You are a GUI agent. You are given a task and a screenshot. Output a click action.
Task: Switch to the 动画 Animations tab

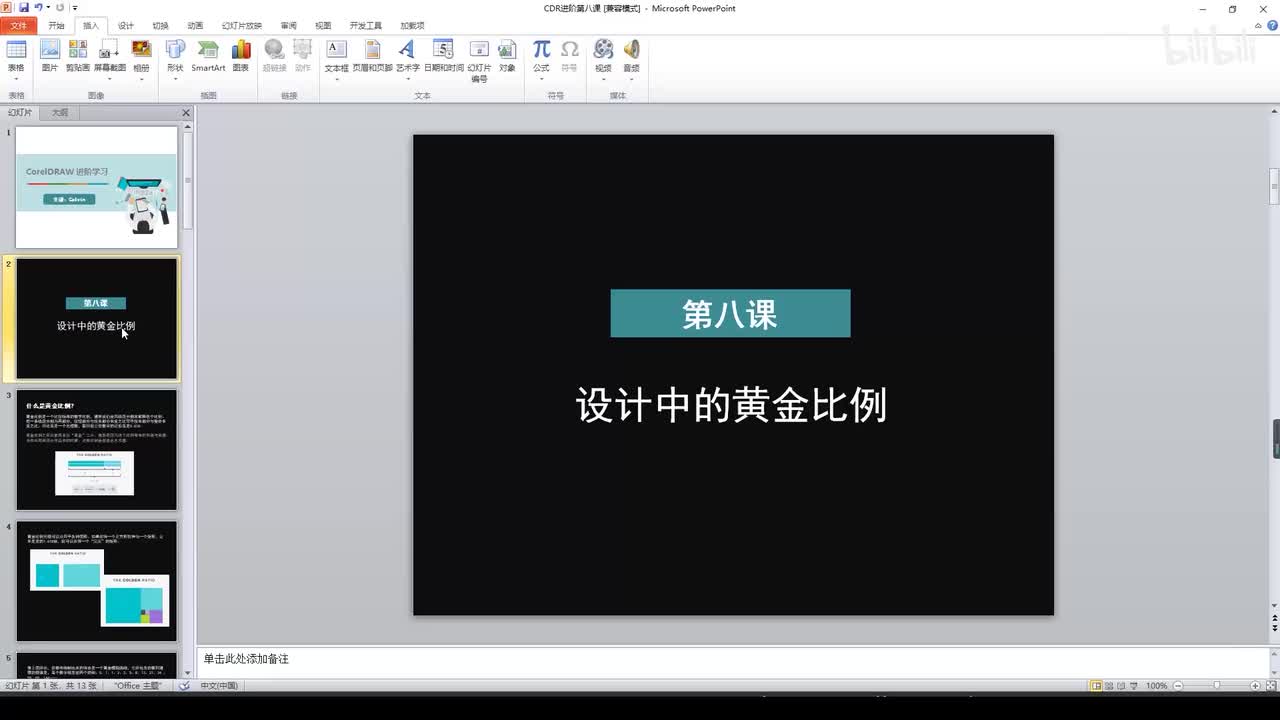pyautogui.click(x=195, y=26)
